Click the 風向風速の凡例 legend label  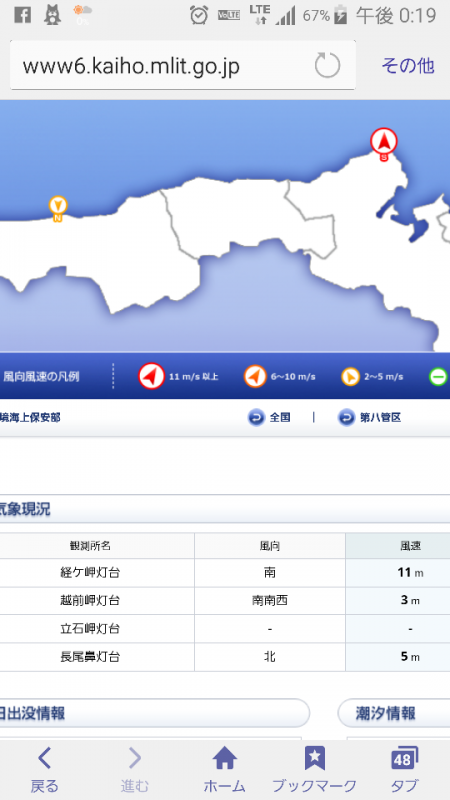(41, 377)
